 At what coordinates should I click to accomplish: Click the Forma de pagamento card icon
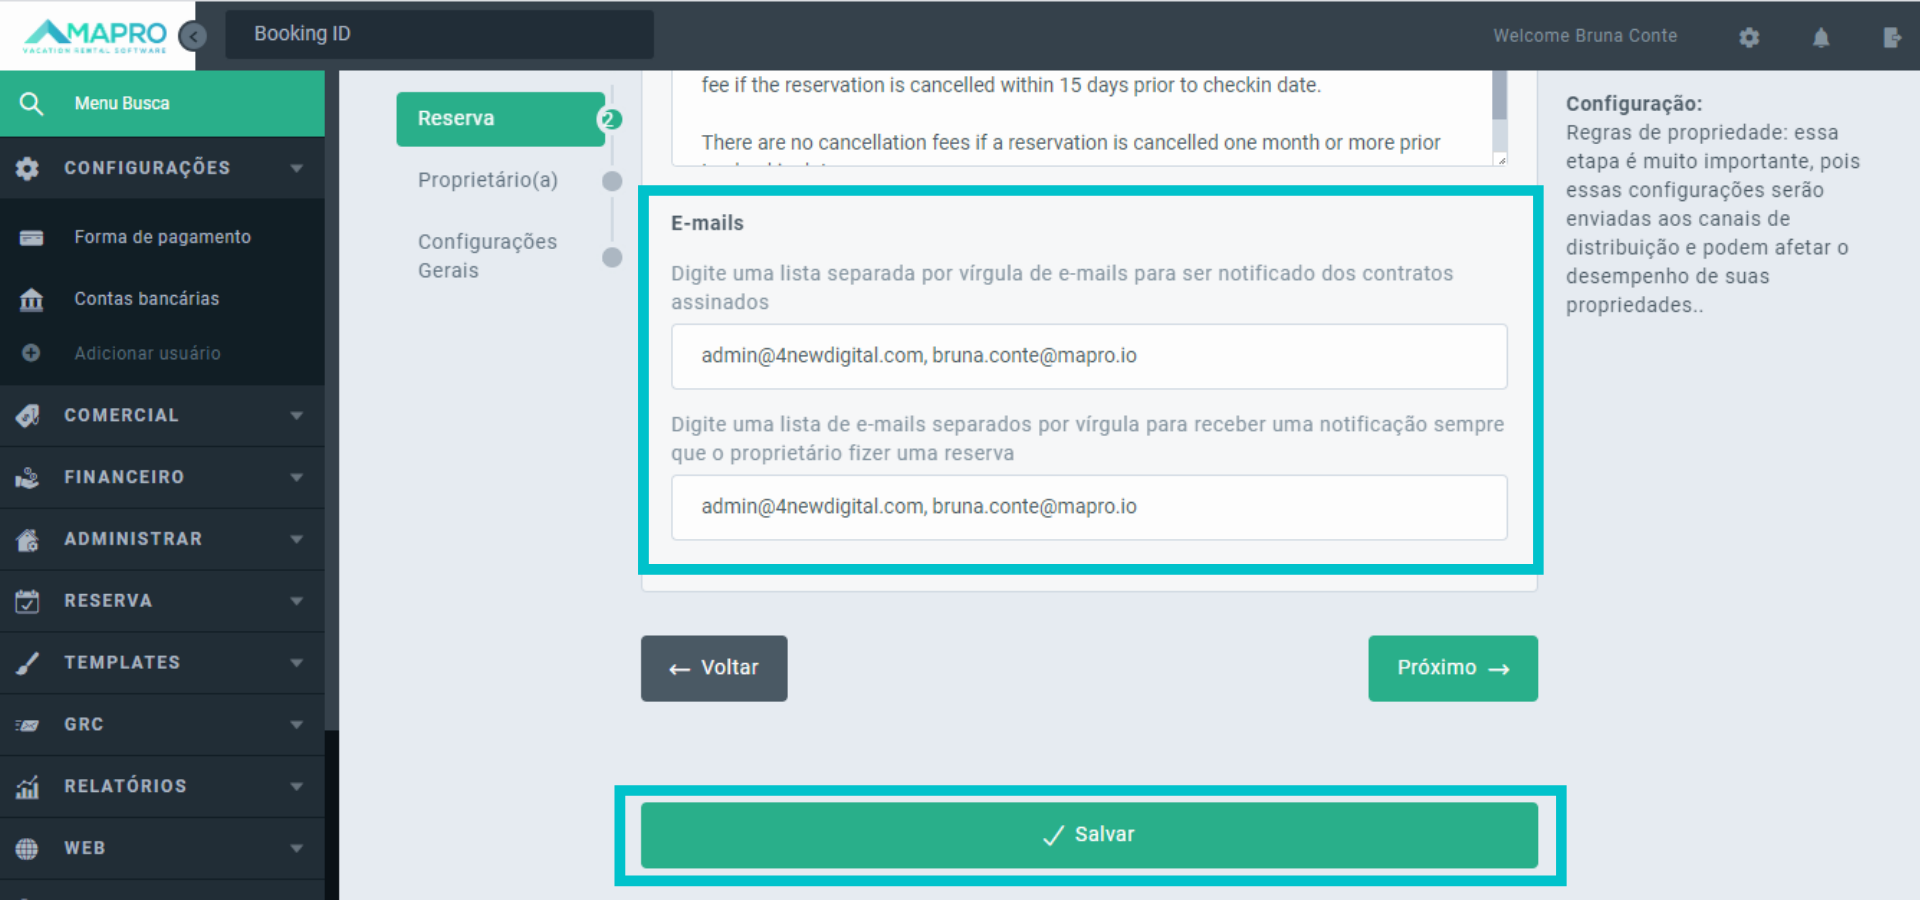31,238
